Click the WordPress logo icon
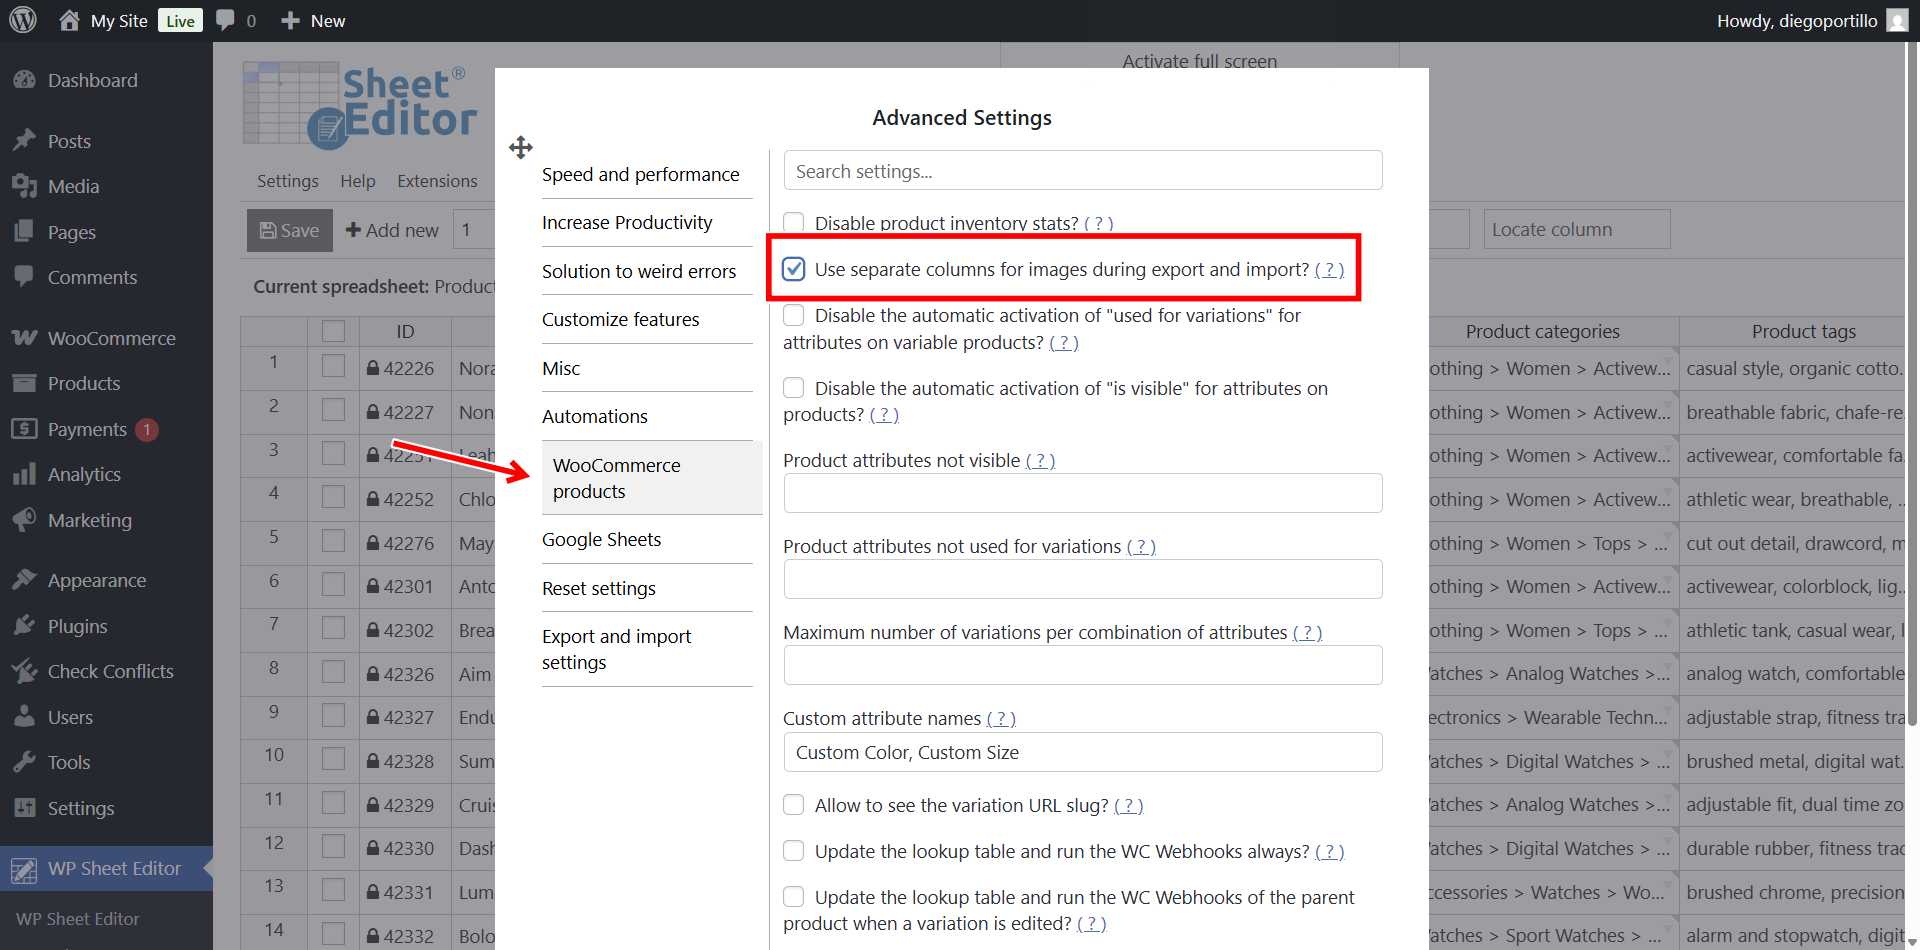 (x=22, y=20)
